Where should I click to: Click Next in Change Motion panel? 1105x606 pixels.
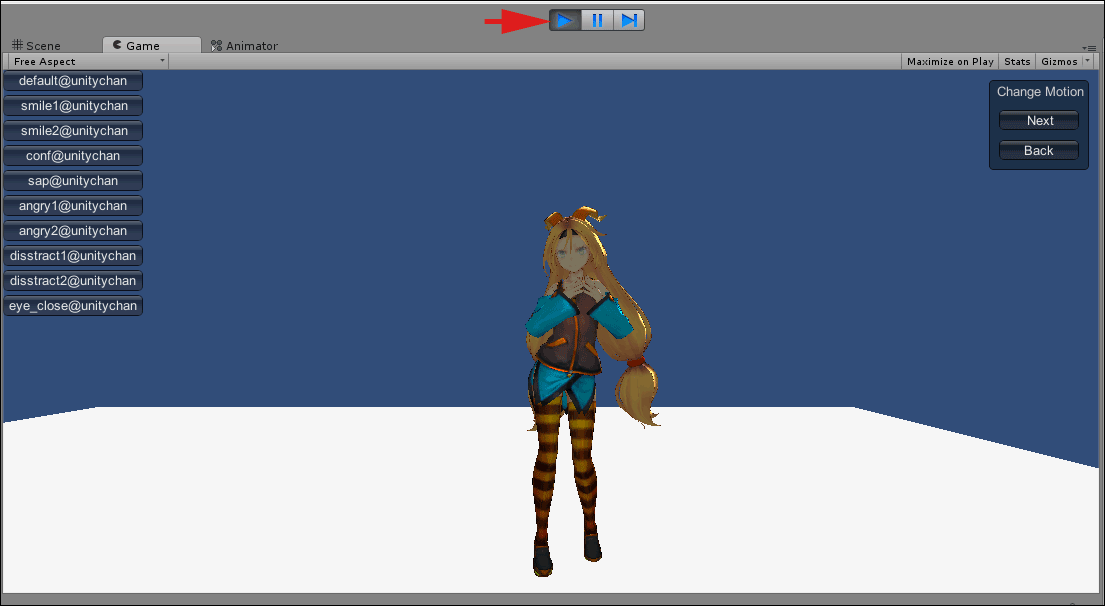click(1039, 120)
